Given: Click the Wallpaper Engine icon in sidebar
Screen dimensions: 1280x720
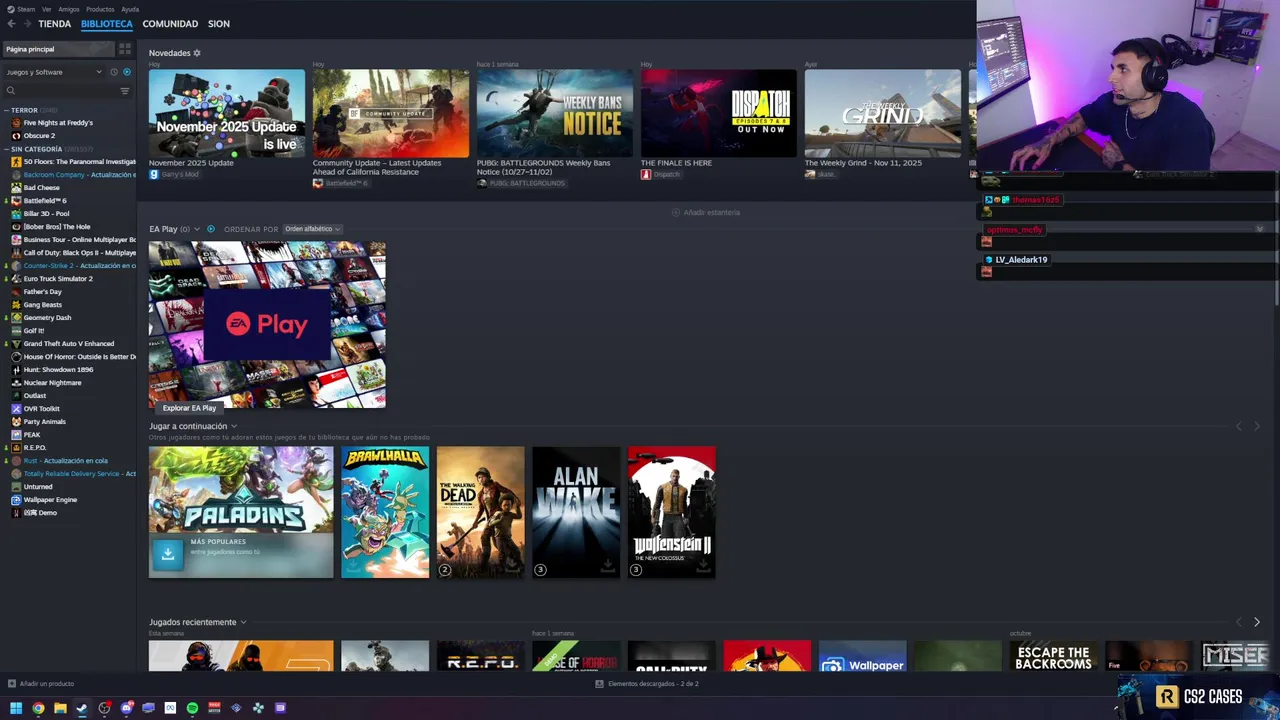Looking at the screenshot, I should [16, 500].
